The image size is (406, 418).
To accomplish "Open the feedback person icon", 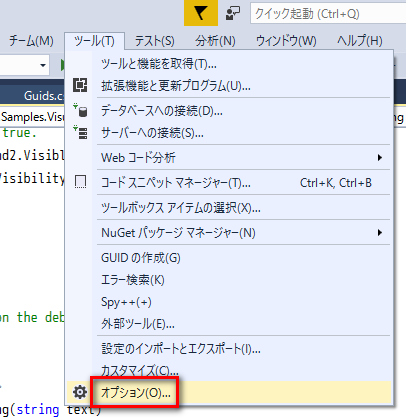I will point(233,14).
